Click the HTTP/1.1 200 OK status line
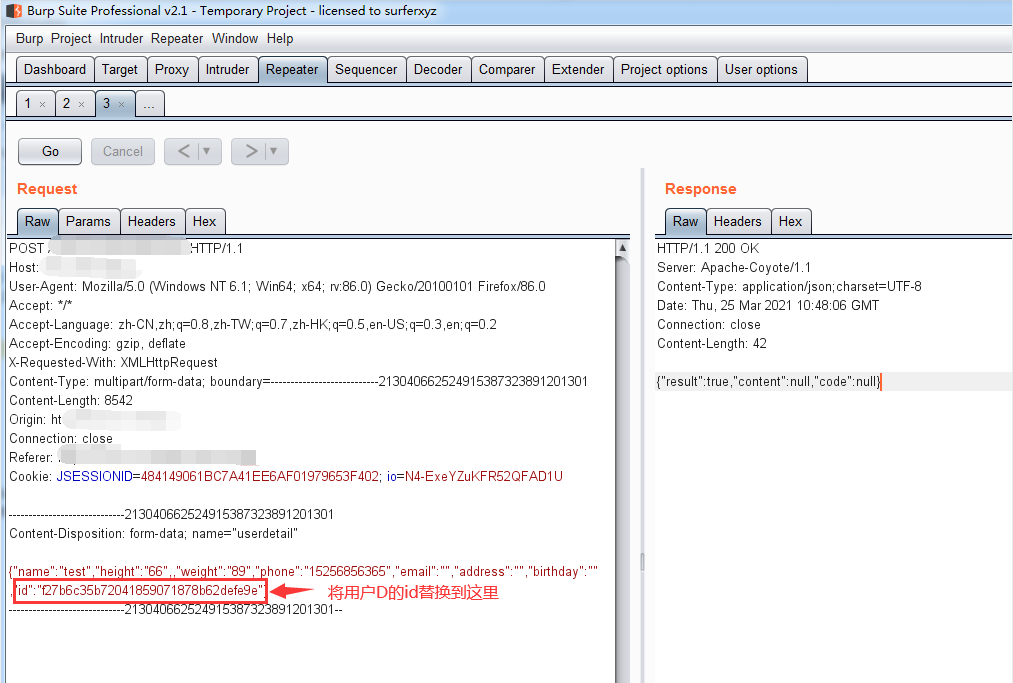The height and width of the screenshot is (683, 1013). click(708, 249)
